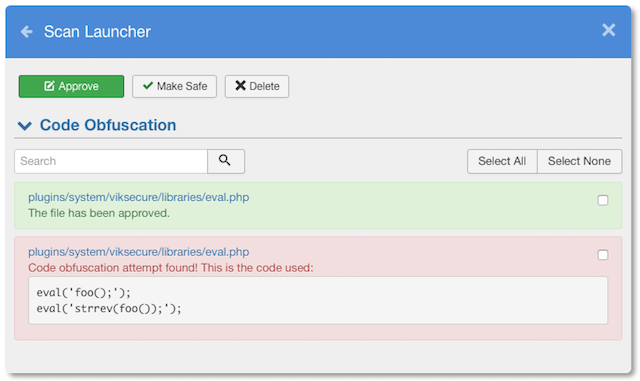
Task: Go back using the header arrow
Action: (27, 31)
